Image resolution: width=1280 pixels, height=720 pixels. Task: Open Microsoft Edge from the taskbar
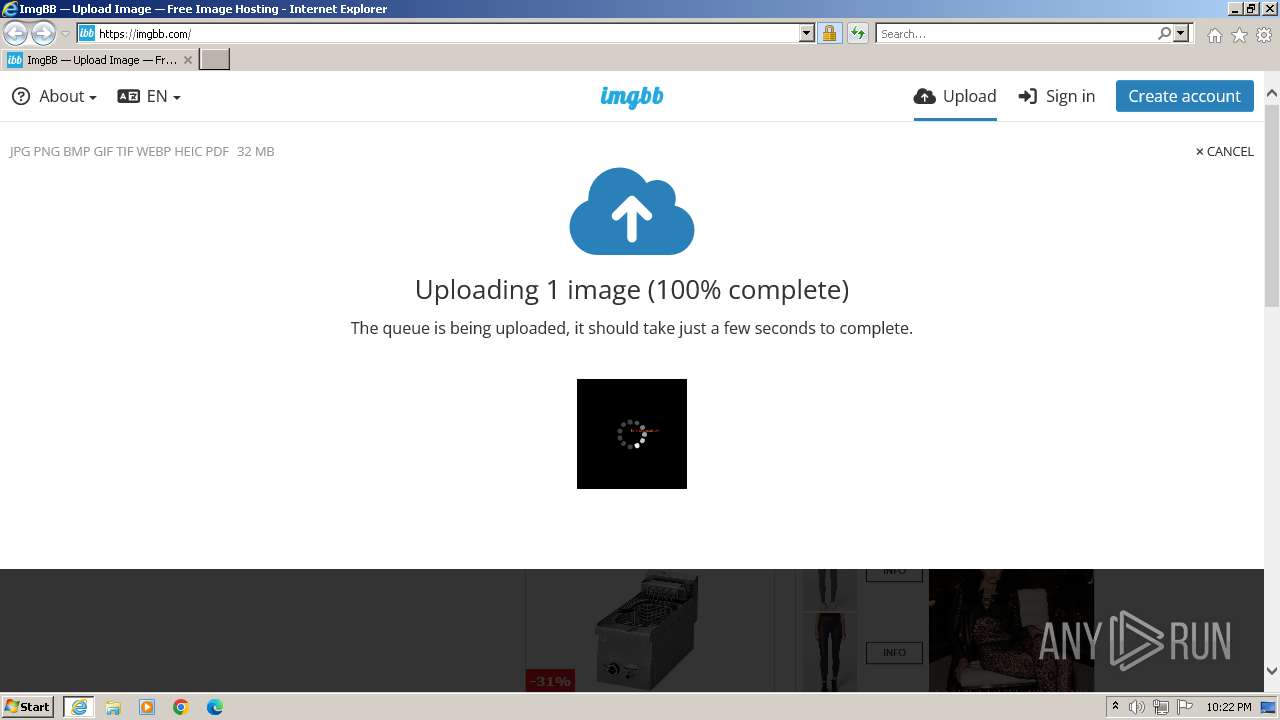(x=215, y=707)
